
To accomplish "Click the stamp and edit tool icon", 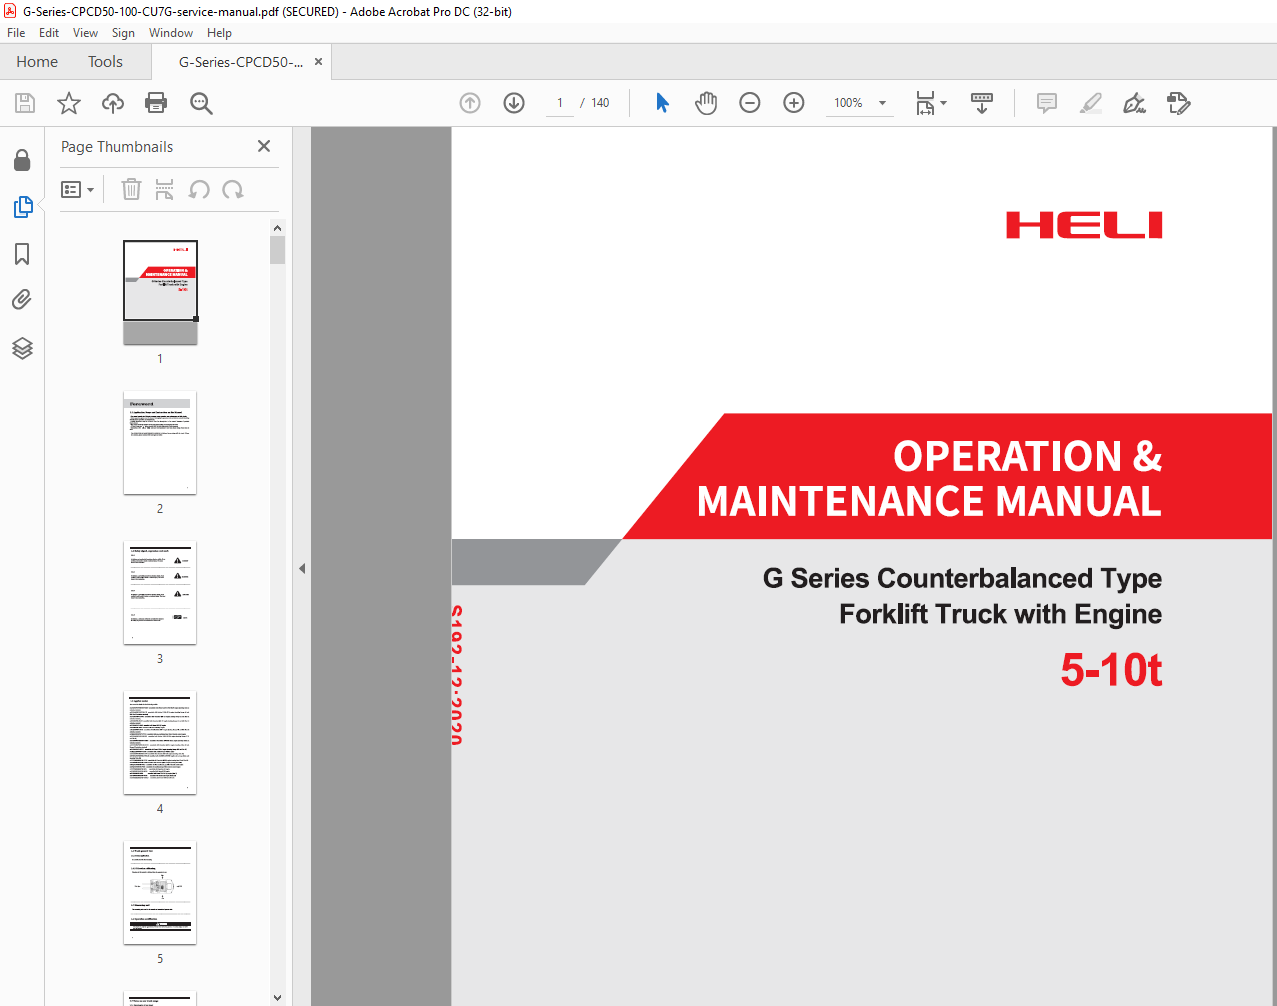I will click(x=1179, y=103).
